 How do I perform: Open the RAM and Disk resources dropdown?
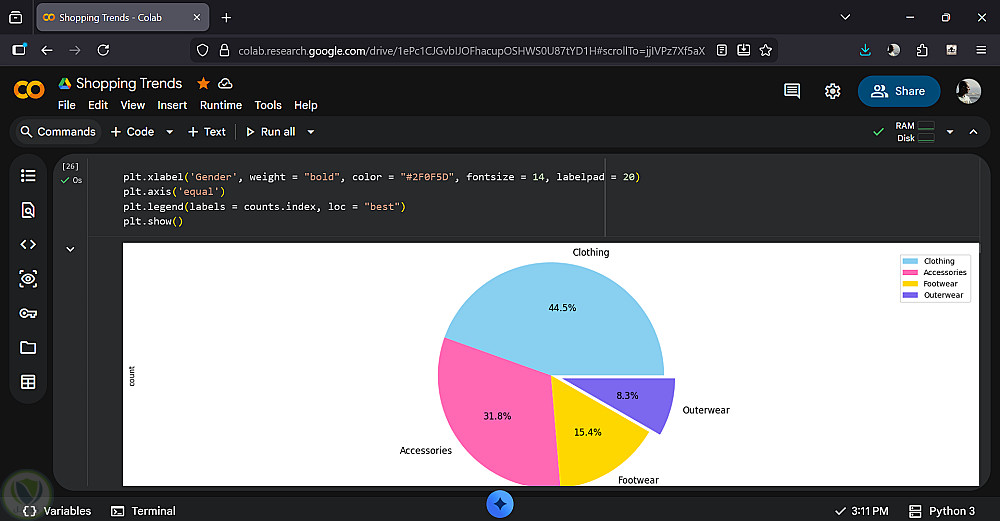click(x=949, y=132)
